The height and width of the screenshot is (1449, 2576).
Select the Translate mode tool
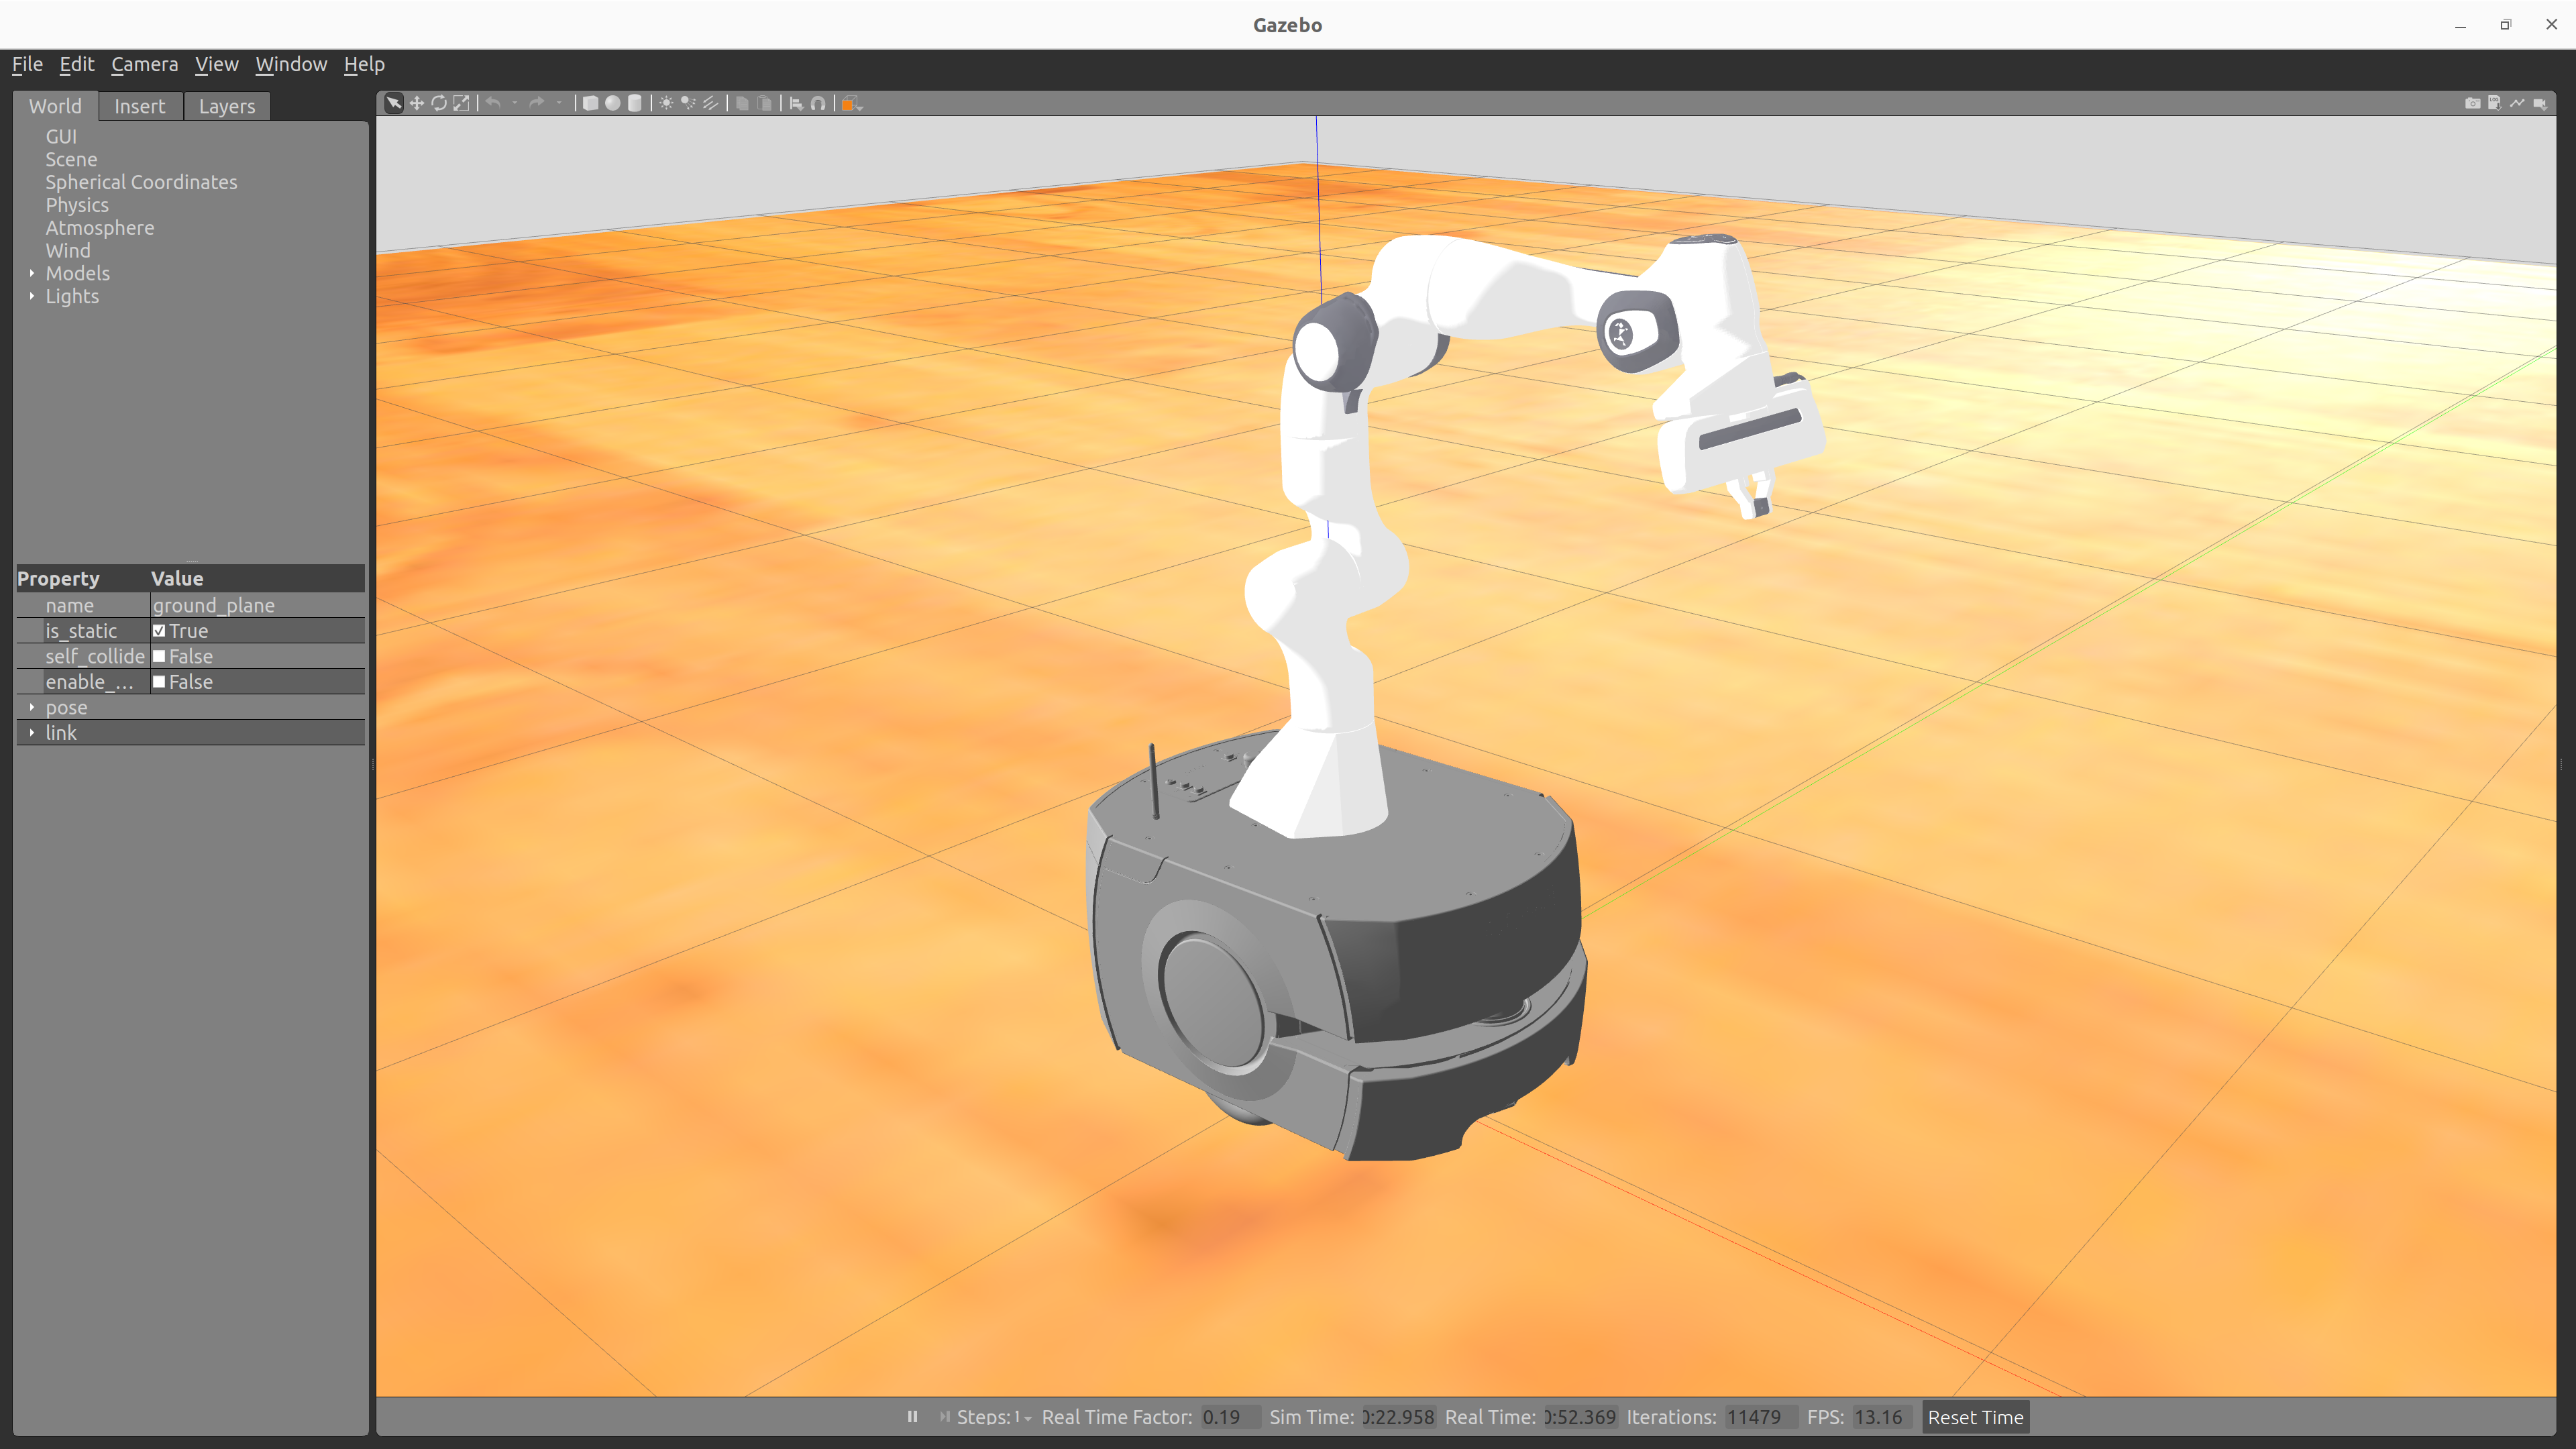(416, 103)
